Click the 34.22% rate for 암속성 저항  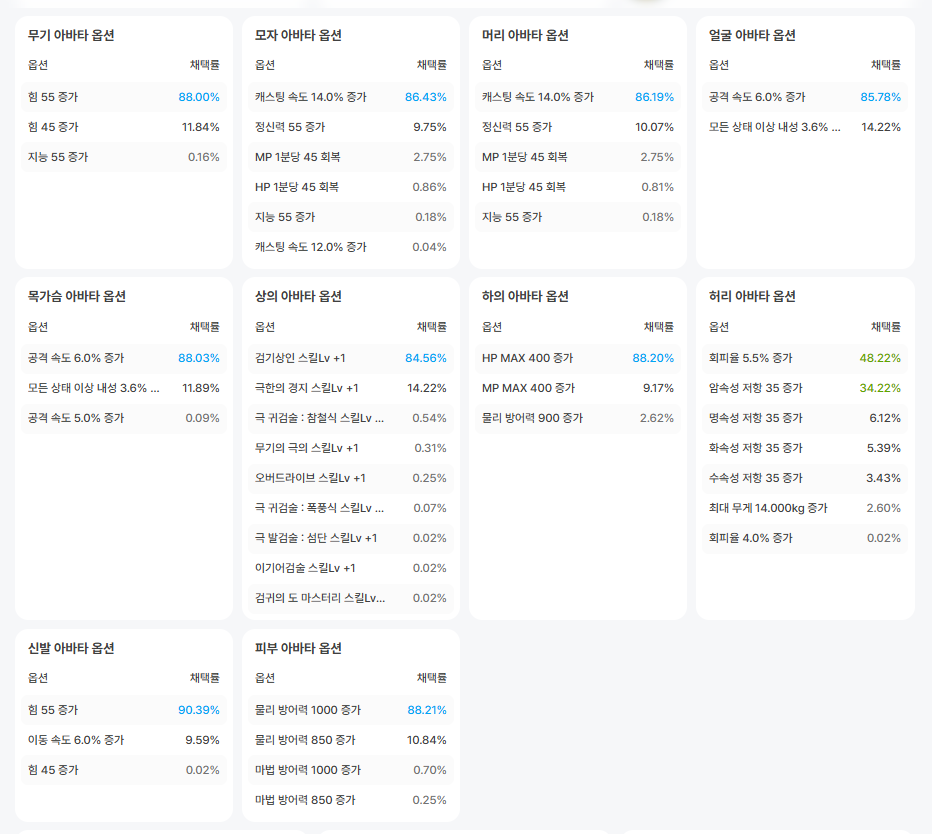click(880, 388)
